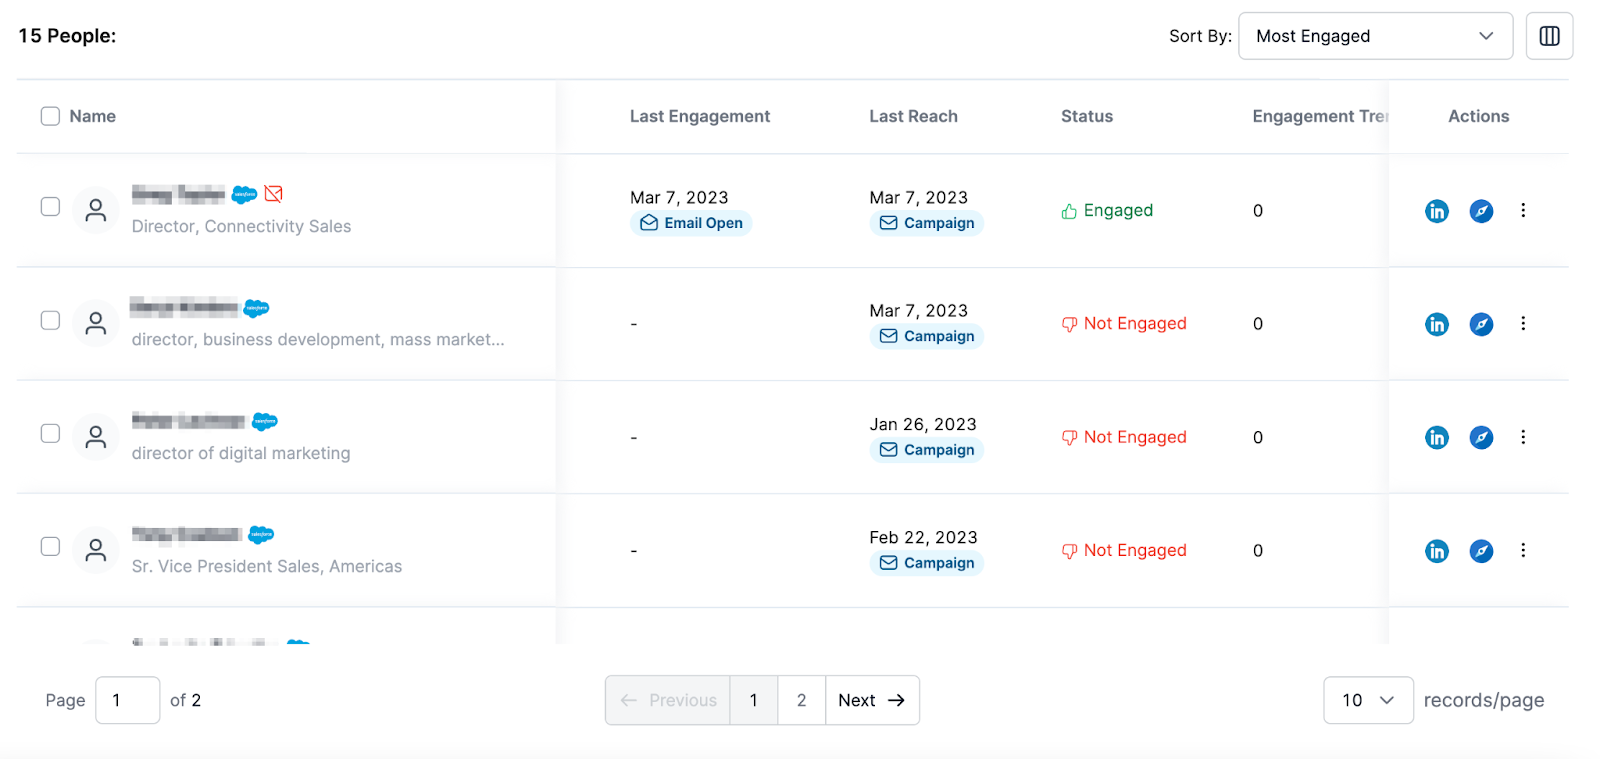Click the Page number input field
The image size is (1600, 759).
(x=127, y=700)
